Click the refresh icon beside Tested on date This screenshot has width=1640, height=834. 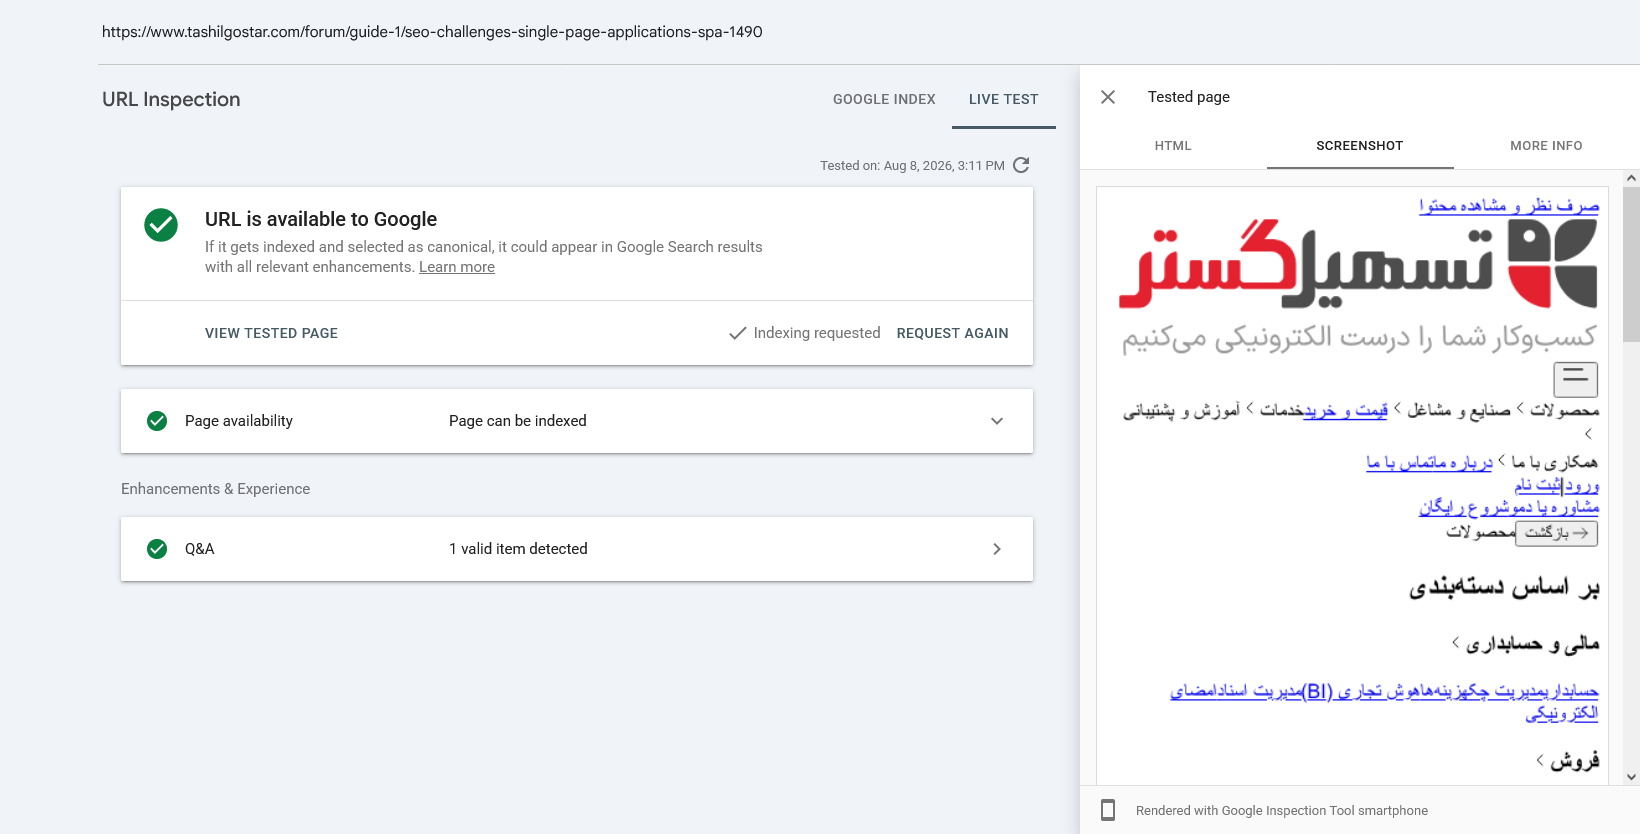tap(1021, 165)
